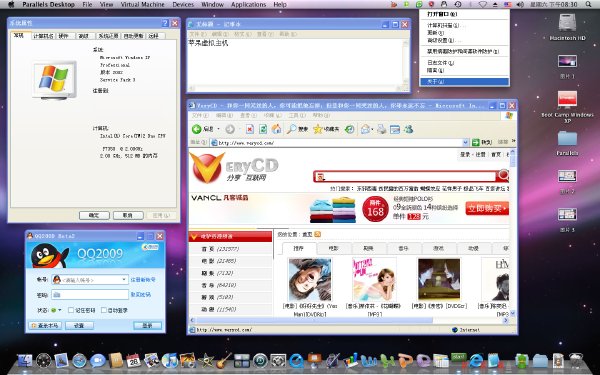
Task: Open the IE Search magnifier tool
Action: point(292,129)
